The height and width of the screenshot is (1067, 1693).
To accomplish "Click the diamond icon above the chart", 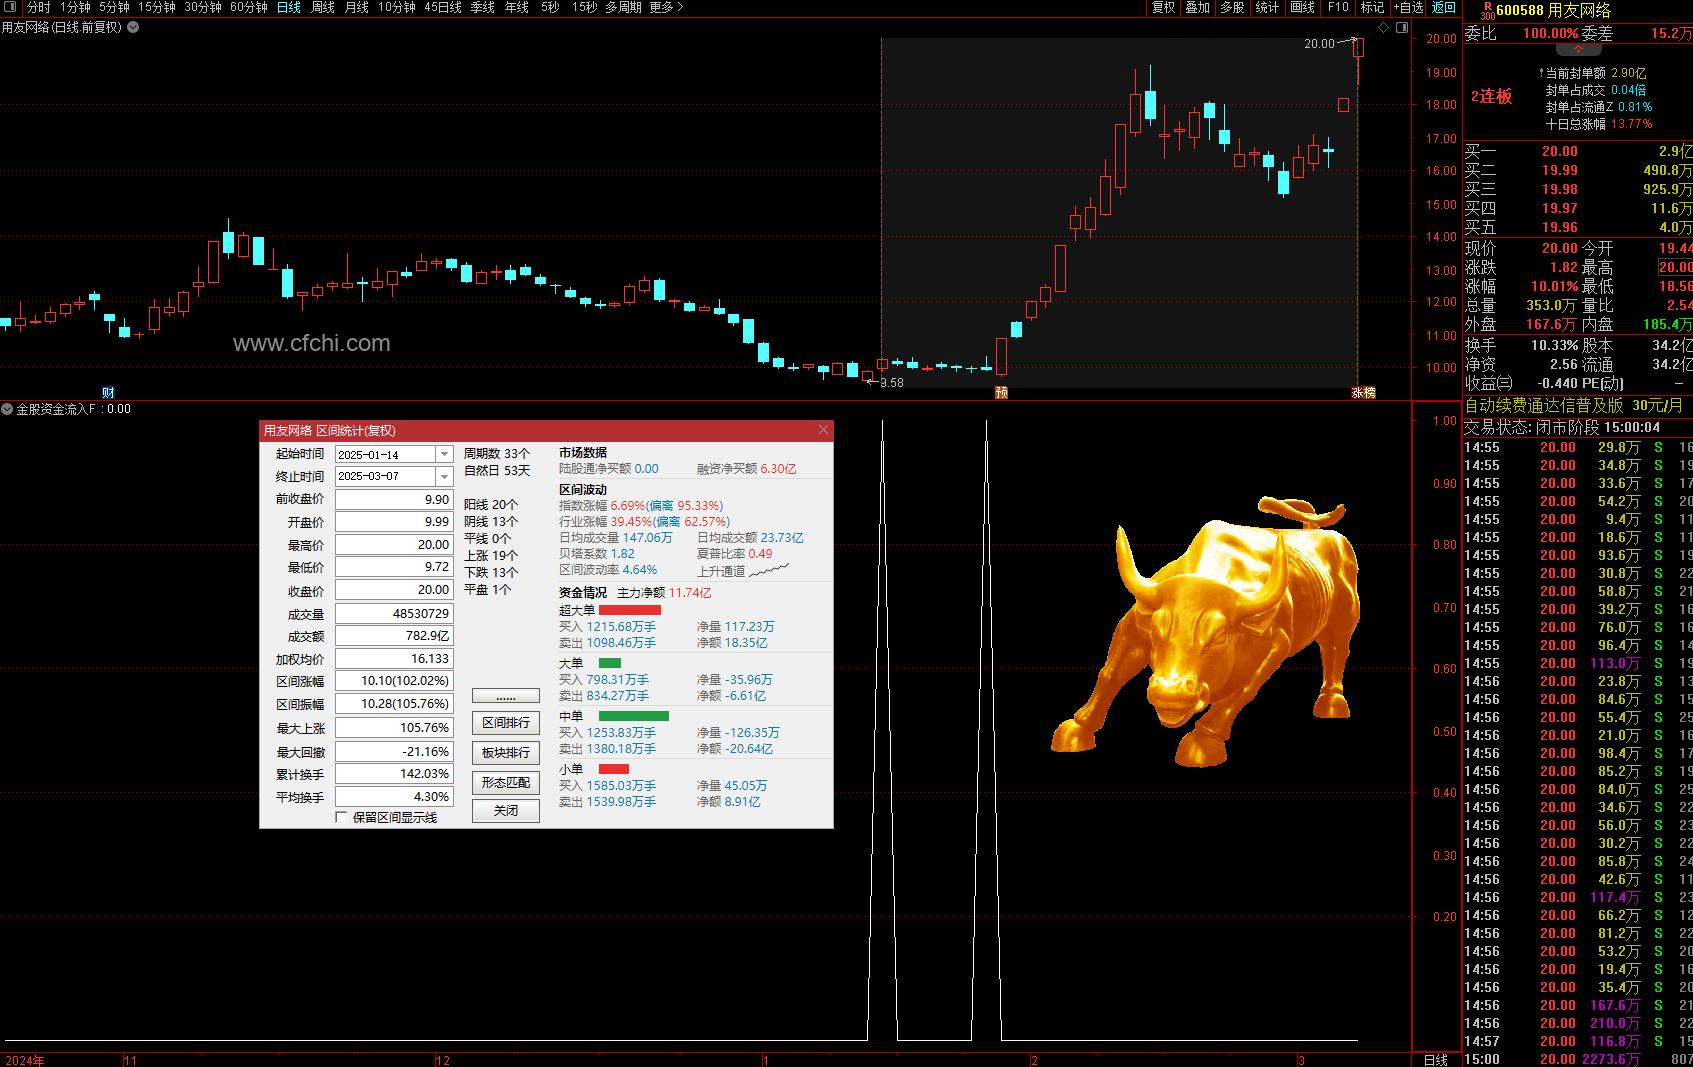I will (1385, 27).
